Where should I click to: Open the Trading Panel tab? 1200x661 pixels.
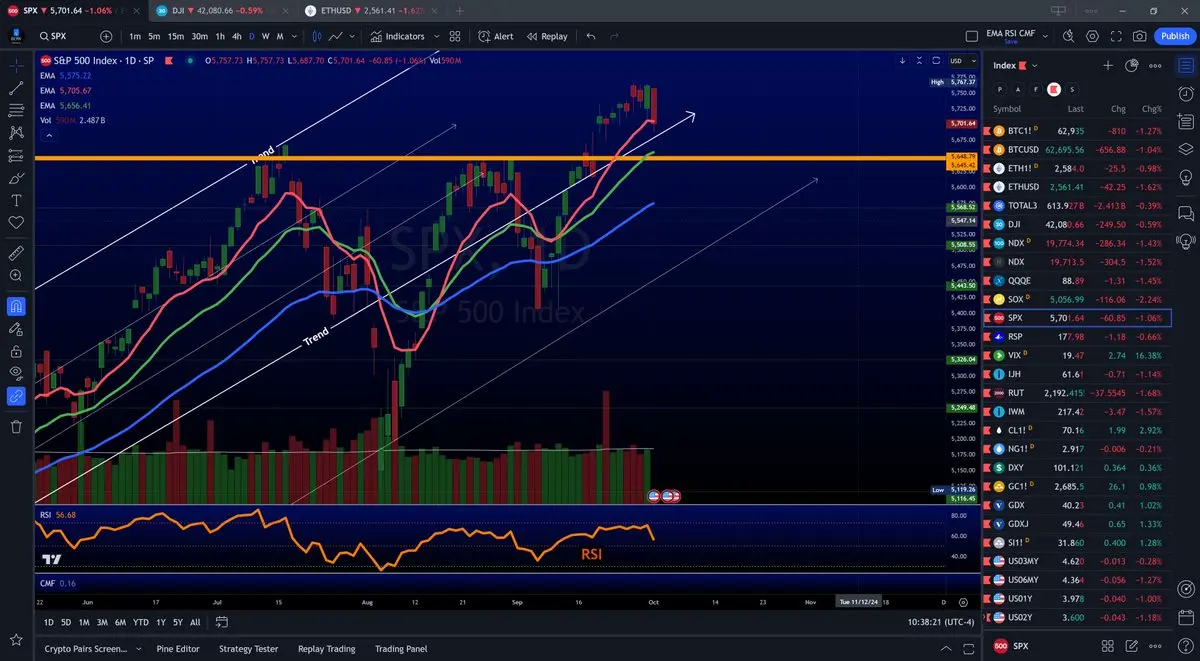tap(401, 649)
